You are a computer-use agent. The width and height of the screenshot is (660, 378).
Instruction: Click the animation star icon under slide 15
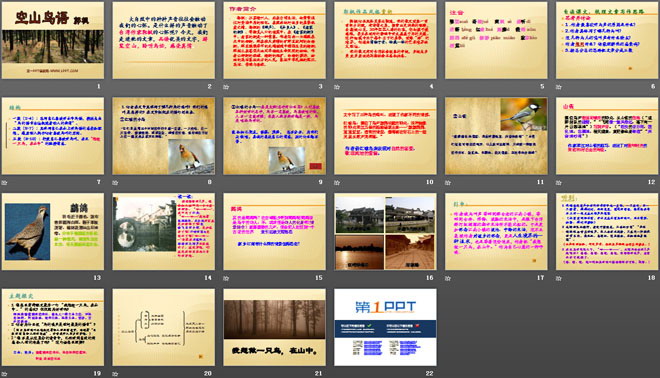(226, 278)
